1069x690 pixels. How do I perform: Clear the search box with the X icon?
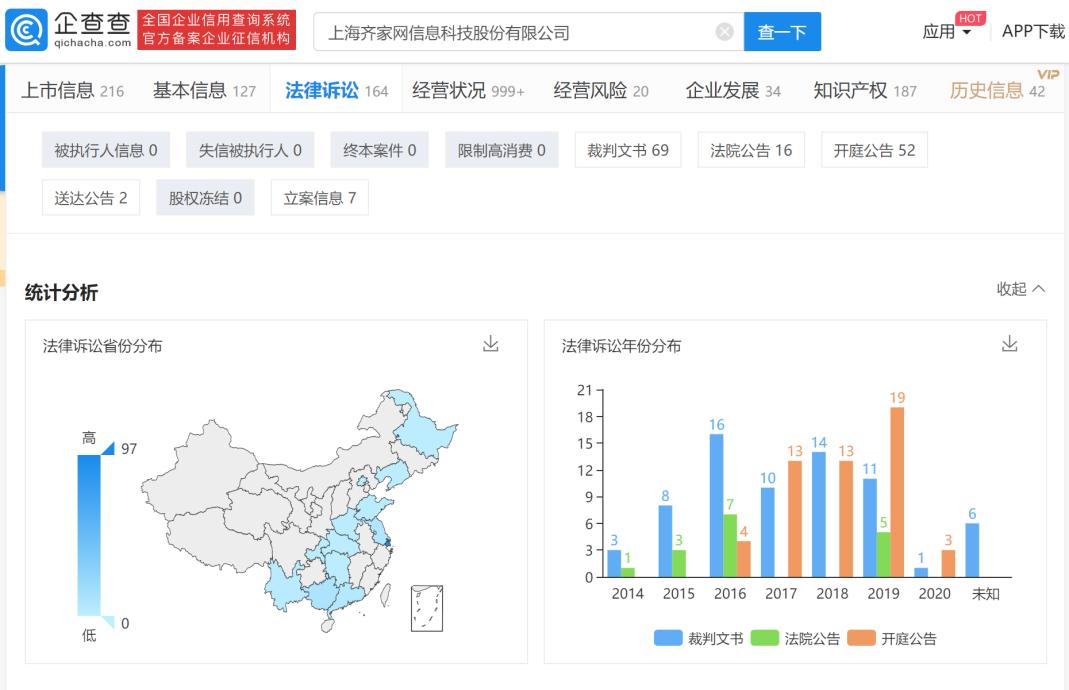724,30
